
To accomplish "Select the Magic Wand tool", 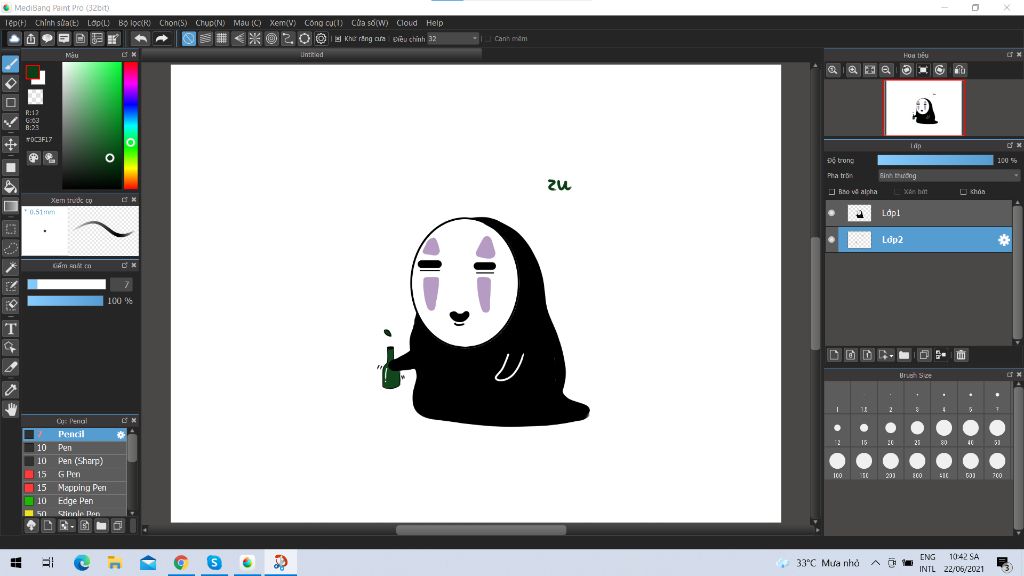I will [x=10, y=267].
